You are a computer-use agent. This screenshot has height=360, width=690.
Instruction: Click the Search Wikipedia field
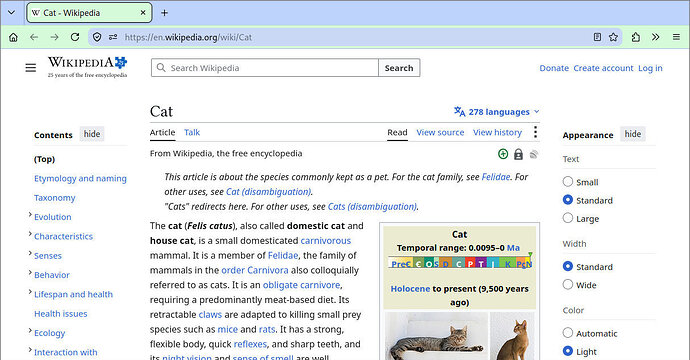click(x=264, y=68)
